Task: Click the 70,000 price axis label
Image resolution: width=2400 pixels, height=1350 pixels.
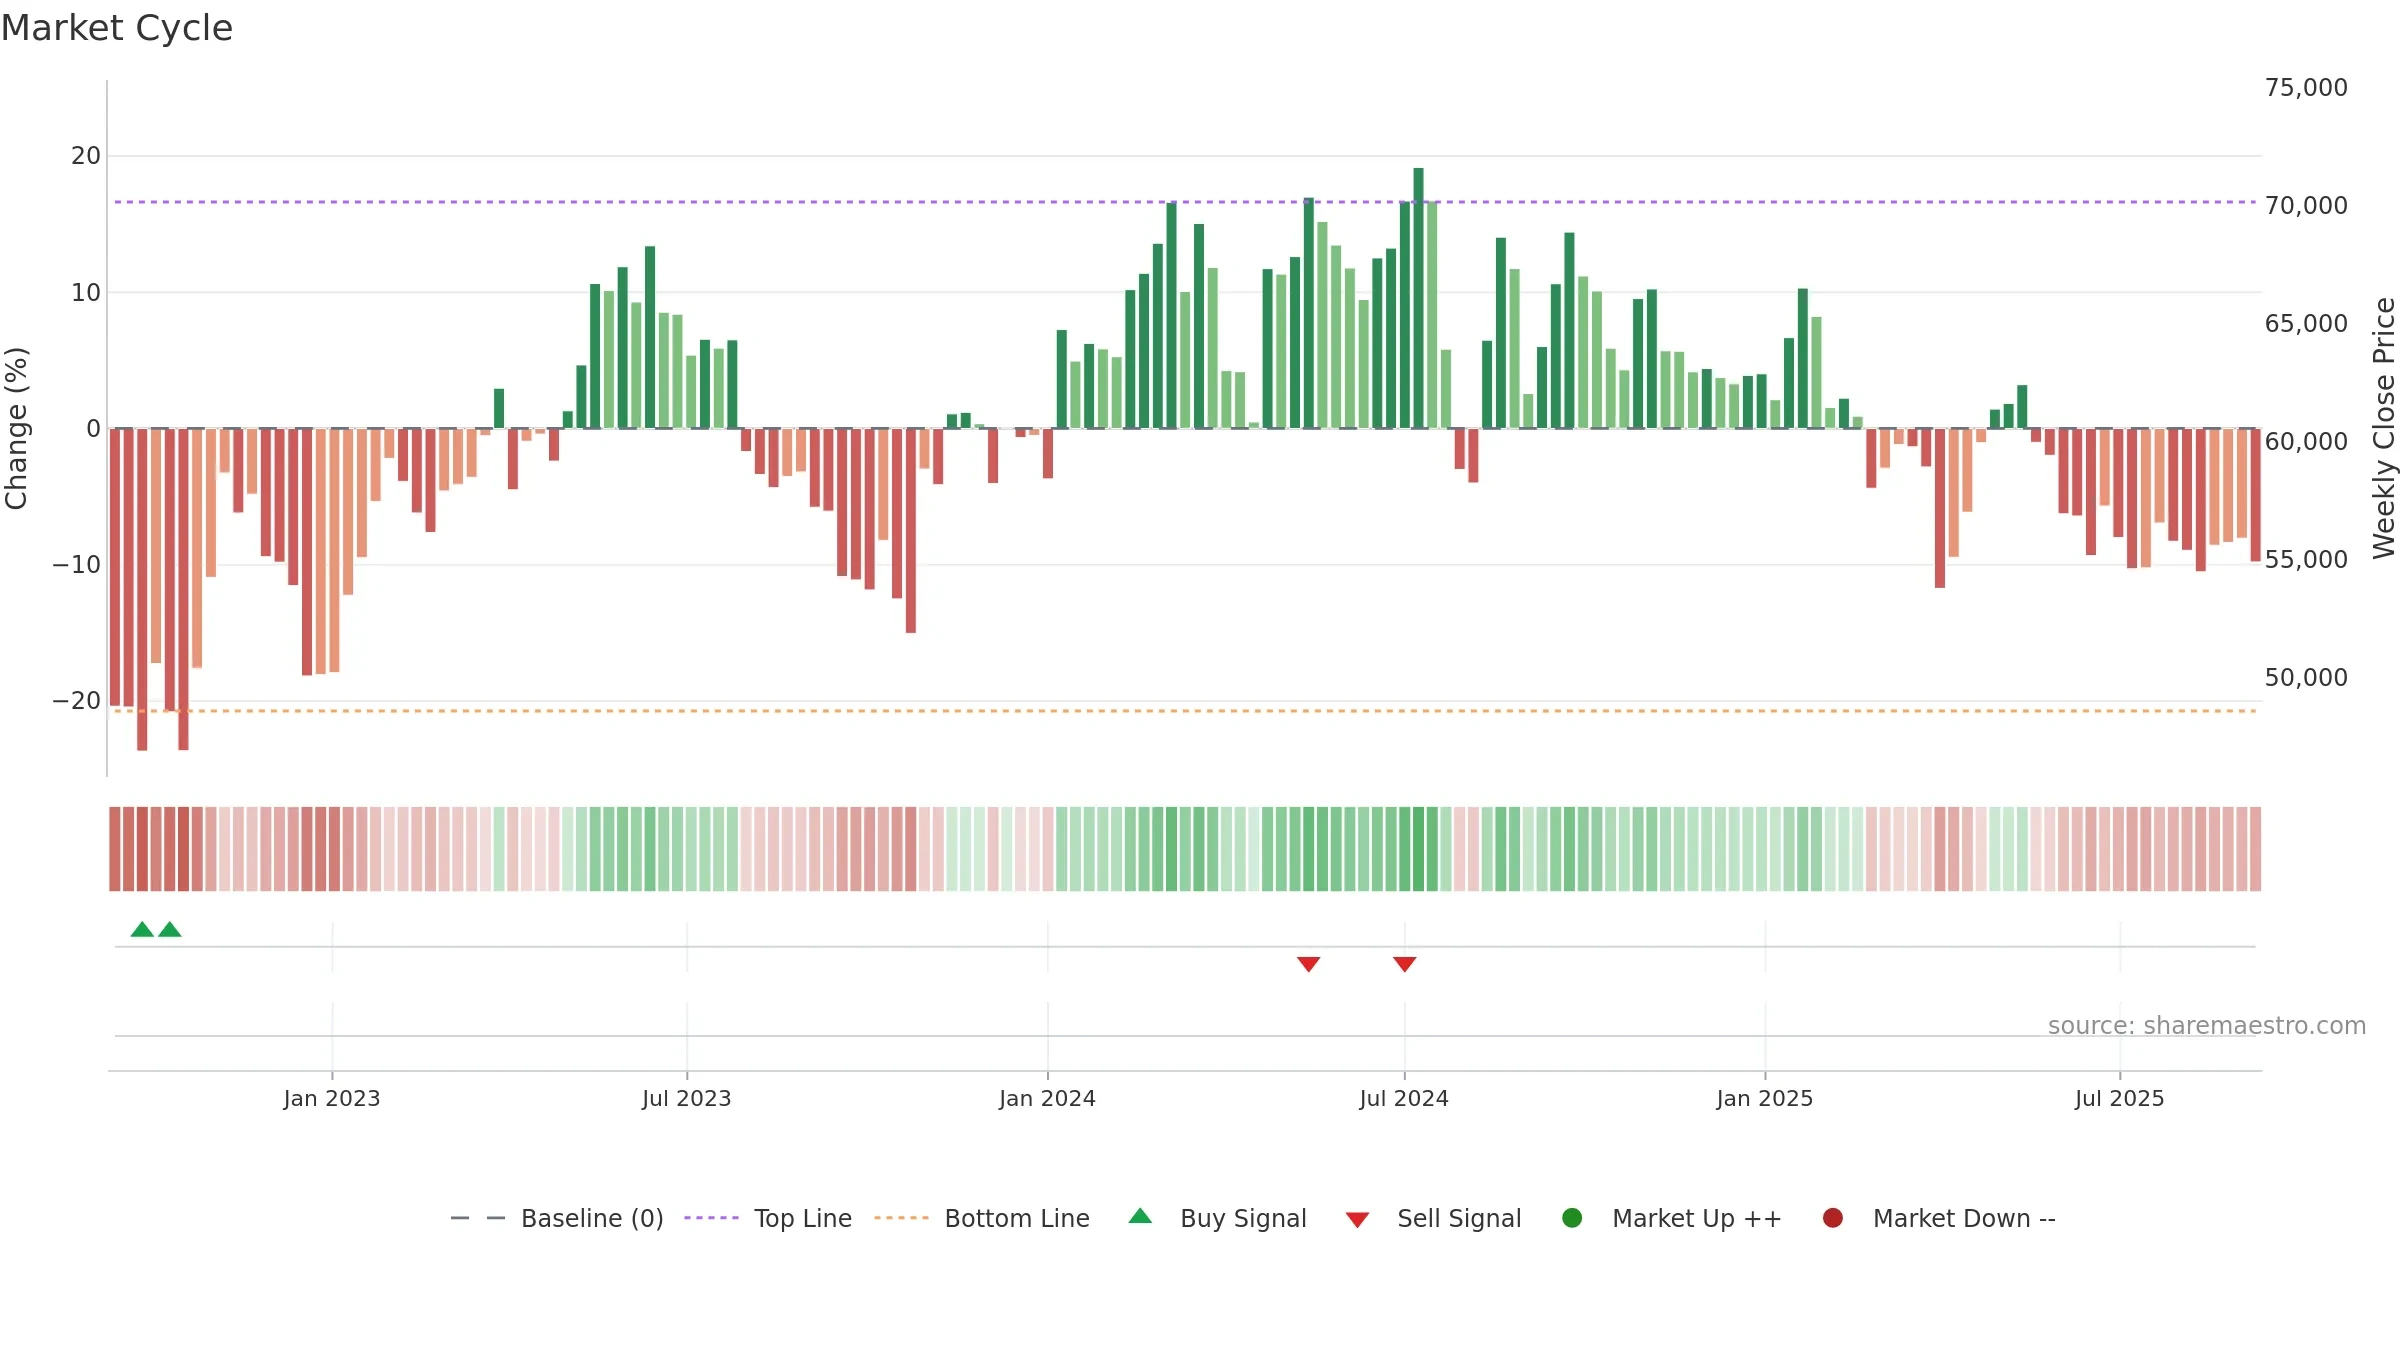Action: 2306,206
